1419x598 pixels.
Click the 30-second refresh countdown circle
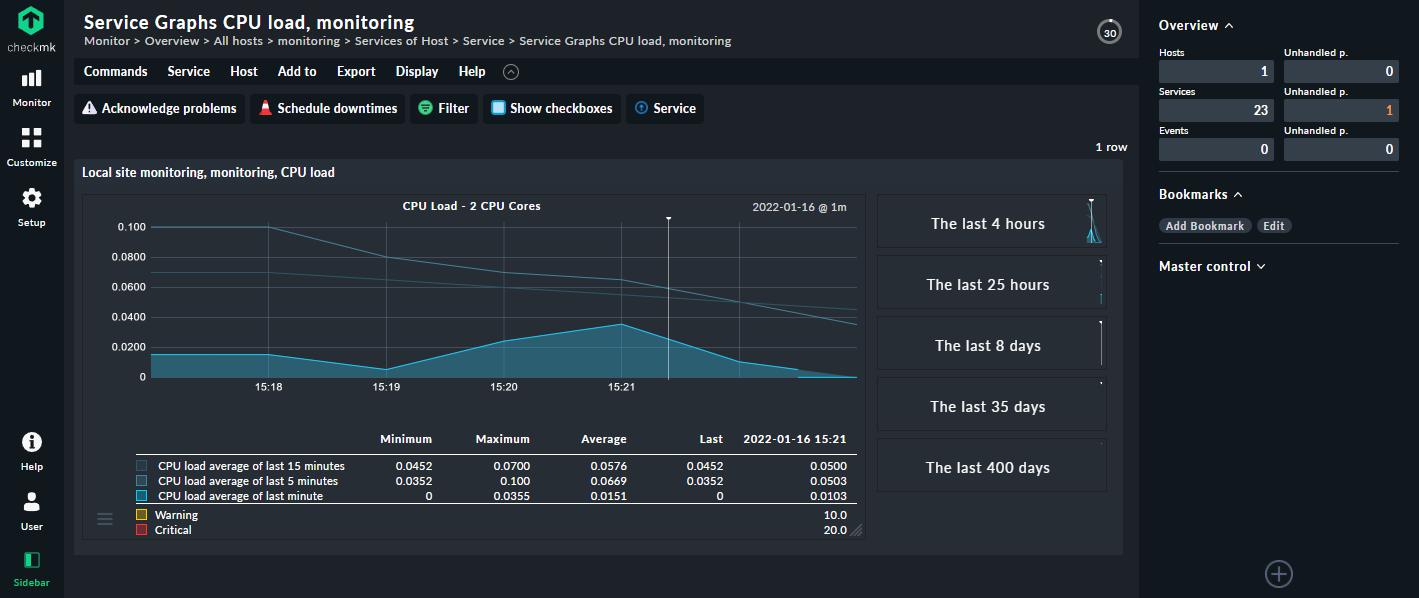[1108, 31]
